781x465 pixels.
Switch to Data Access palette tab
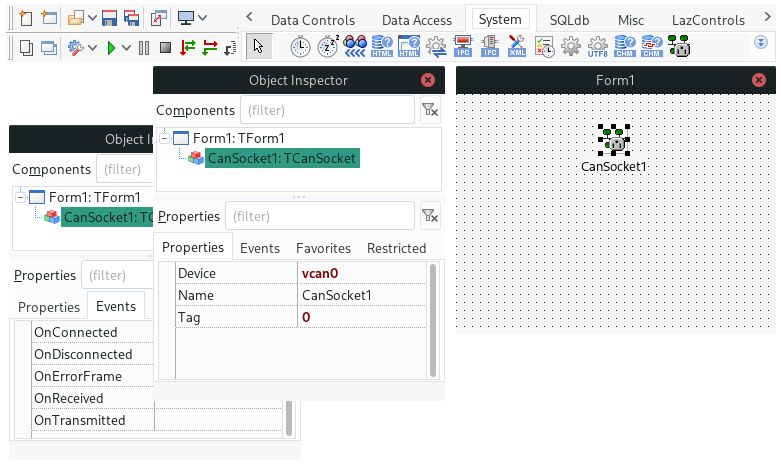pos(417,20)
